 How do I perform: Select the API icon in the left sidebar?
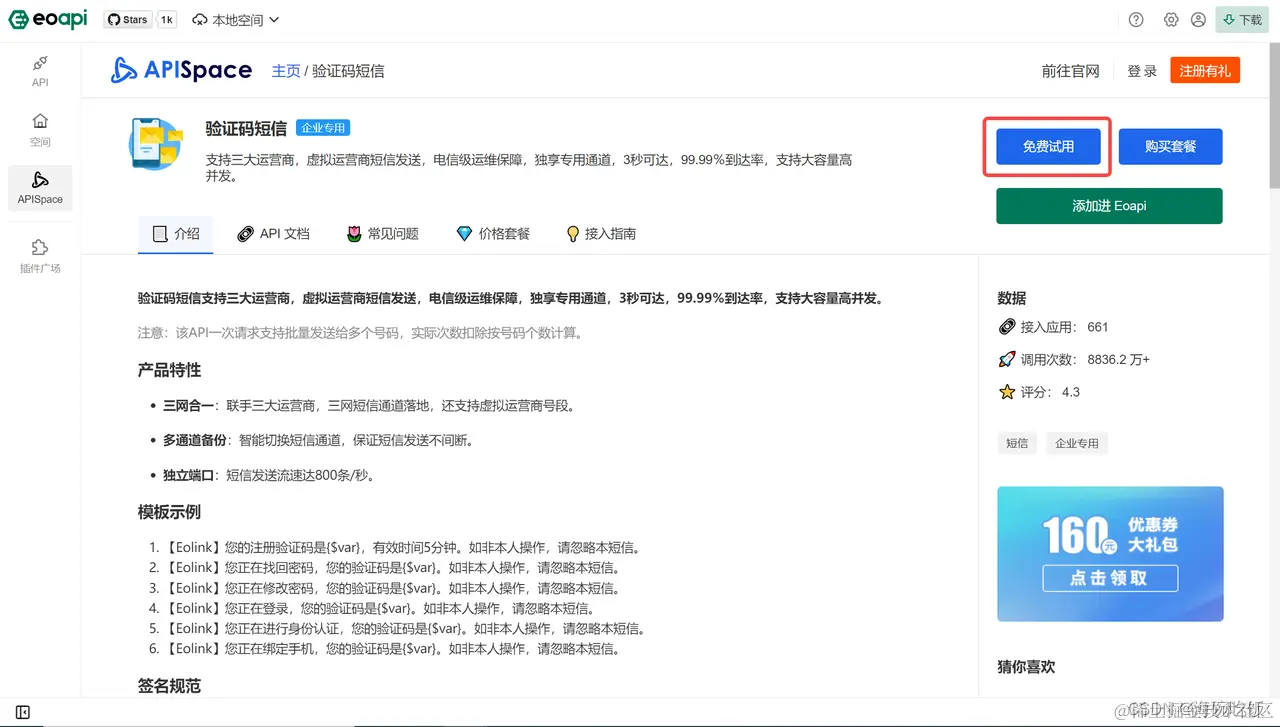40,70
